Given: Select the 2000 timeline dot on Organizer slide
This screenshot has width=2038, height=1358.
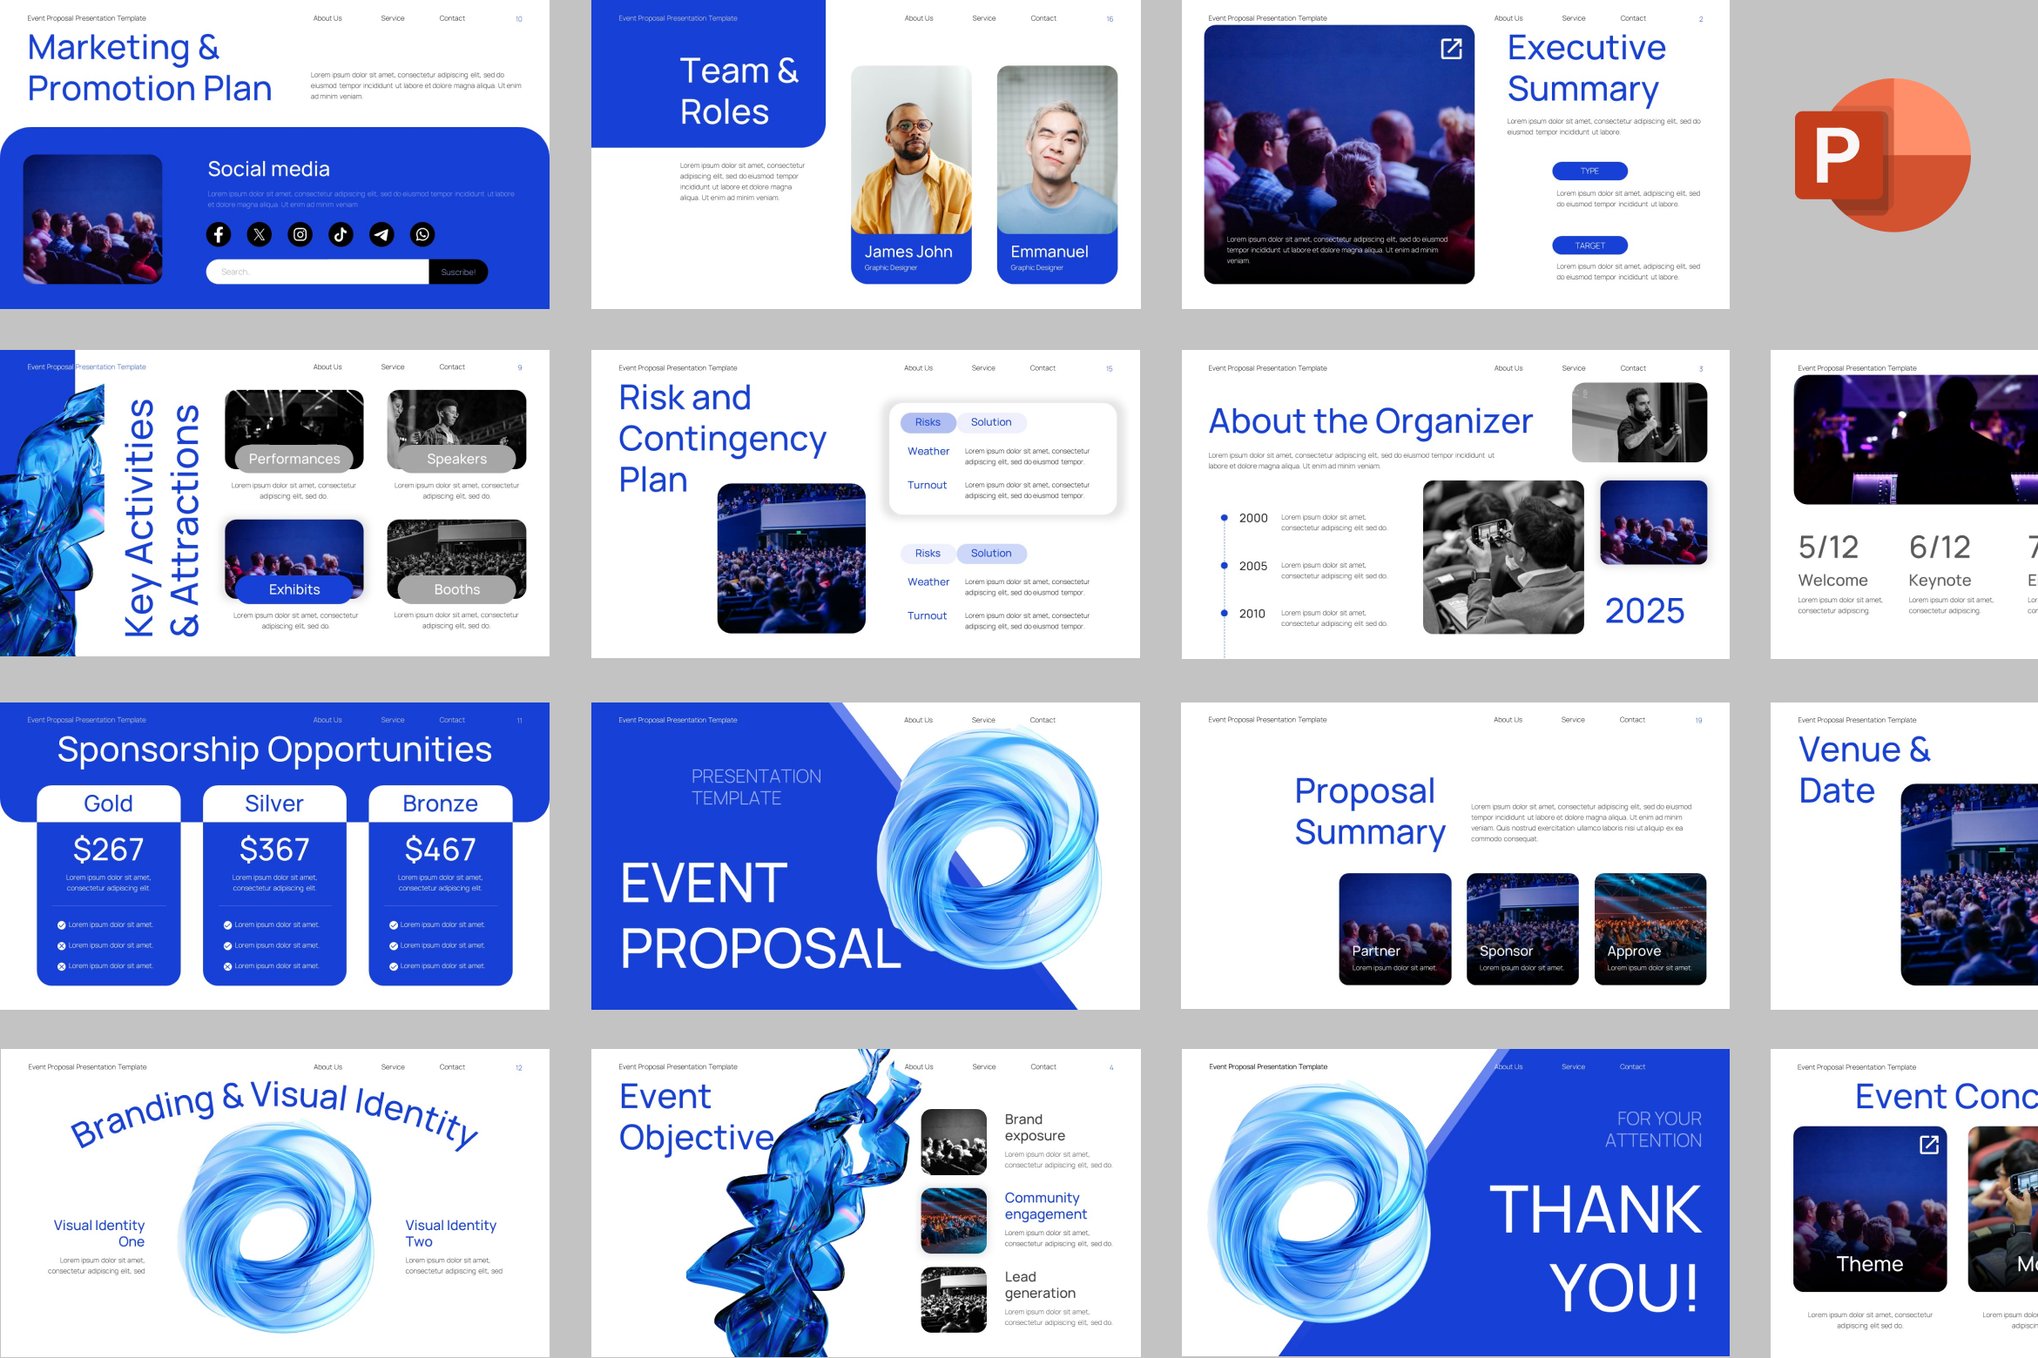Looking at the screenshot, I should pos(1224,518).
